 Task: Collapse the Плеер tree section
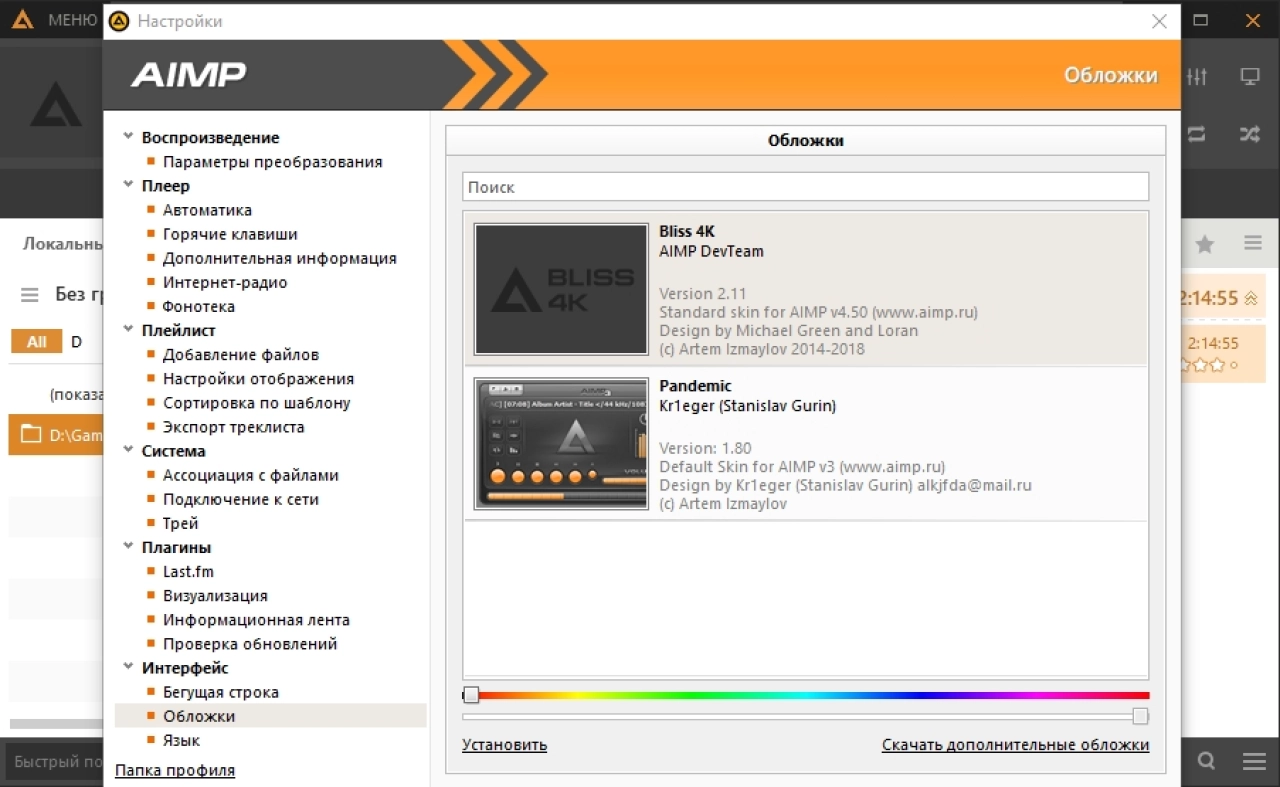pos(128,185)
